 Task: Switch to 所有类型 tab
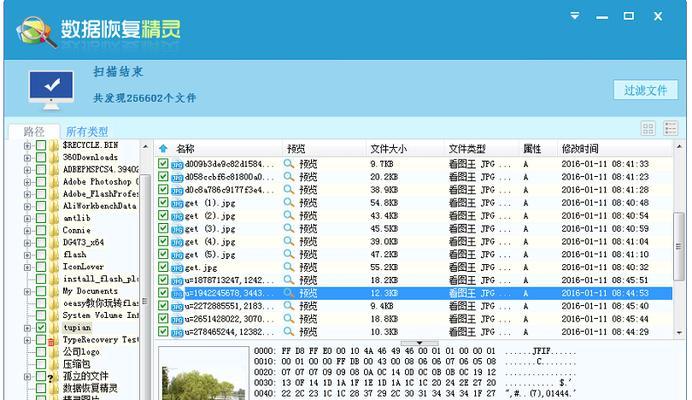pos(87,131)
